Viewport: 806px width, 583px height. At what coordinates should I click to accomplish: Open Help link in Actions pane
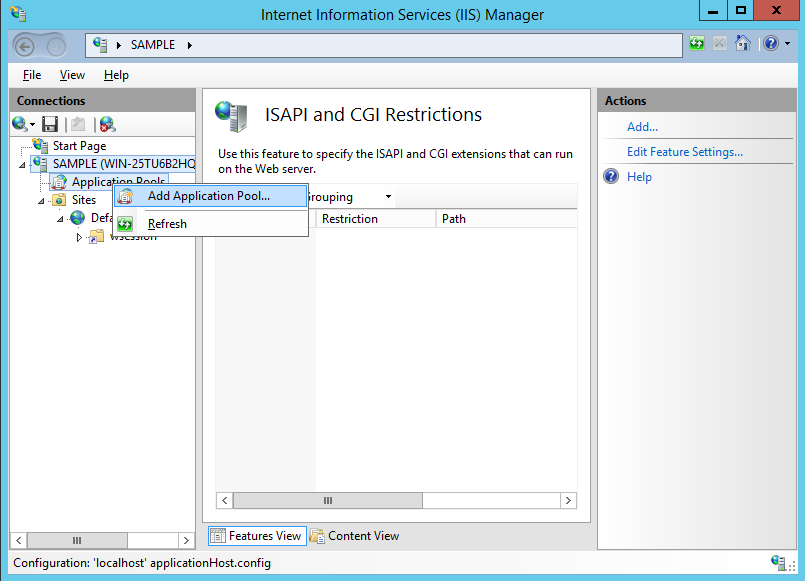coord(639,177)
